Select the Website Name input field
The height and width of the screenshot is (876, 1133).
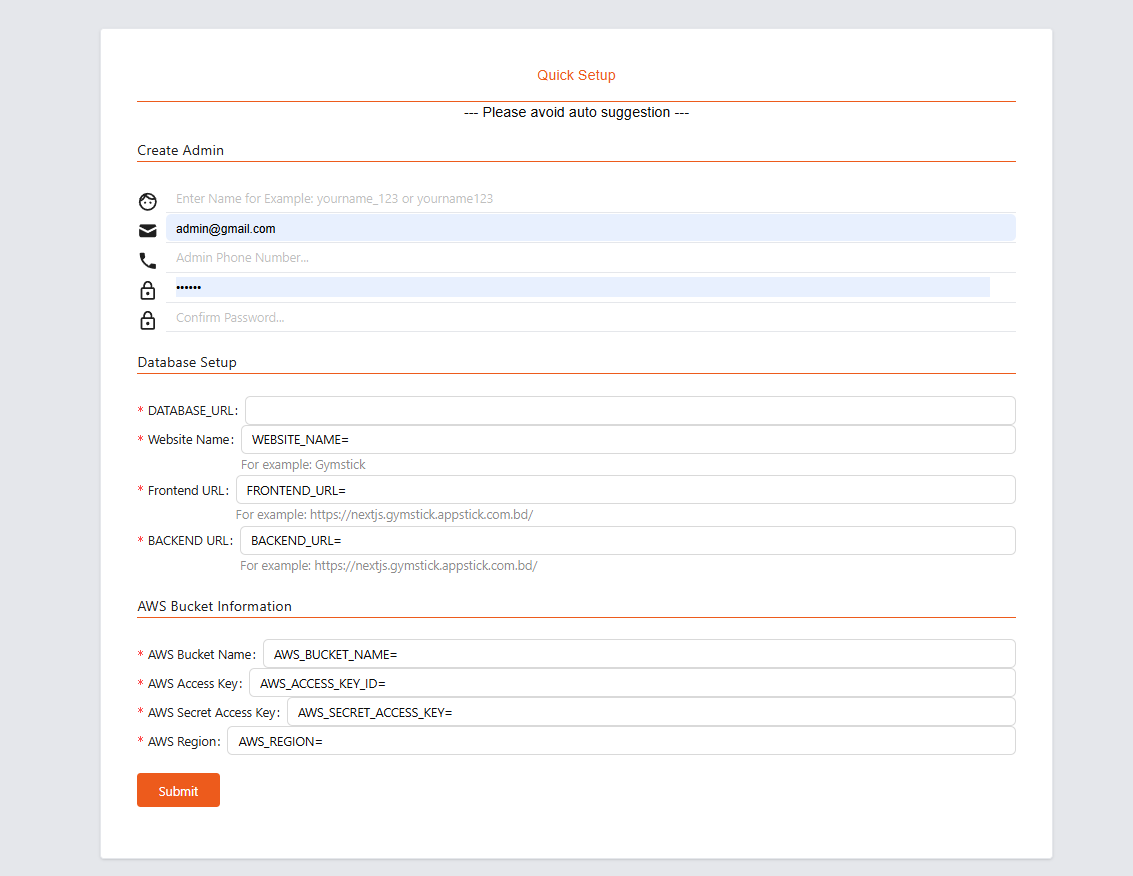(x=627, y=440)
